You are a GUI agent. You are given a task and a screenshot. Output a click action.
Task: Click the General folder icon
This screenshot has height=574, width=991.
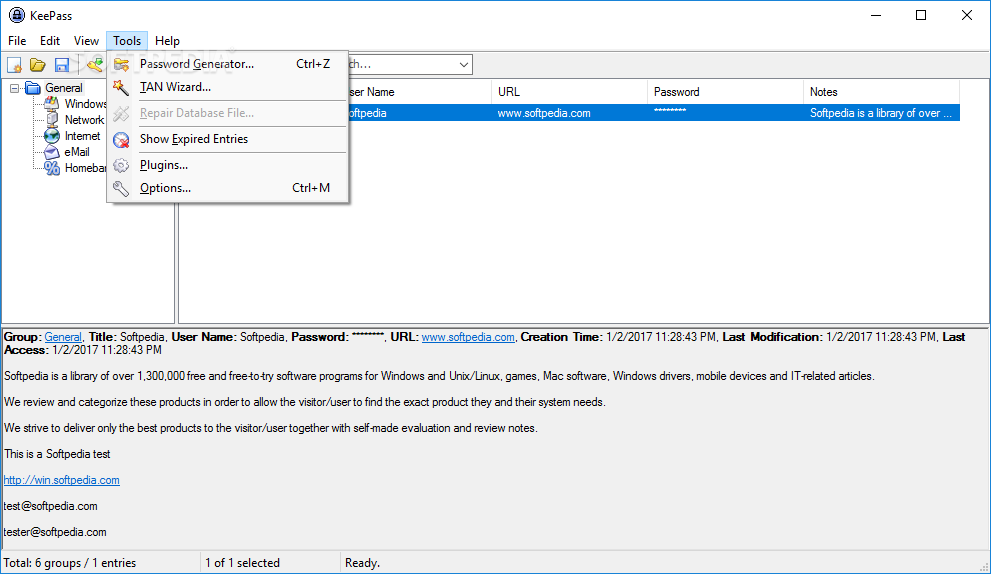33,88
